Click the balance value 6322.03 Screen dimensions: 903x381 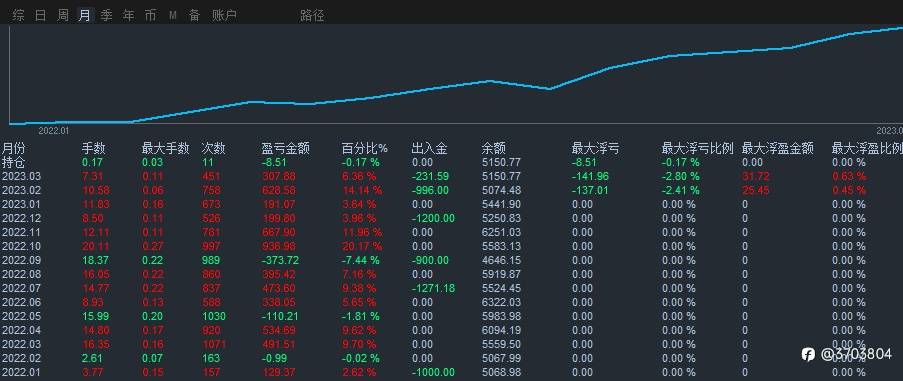501,302
